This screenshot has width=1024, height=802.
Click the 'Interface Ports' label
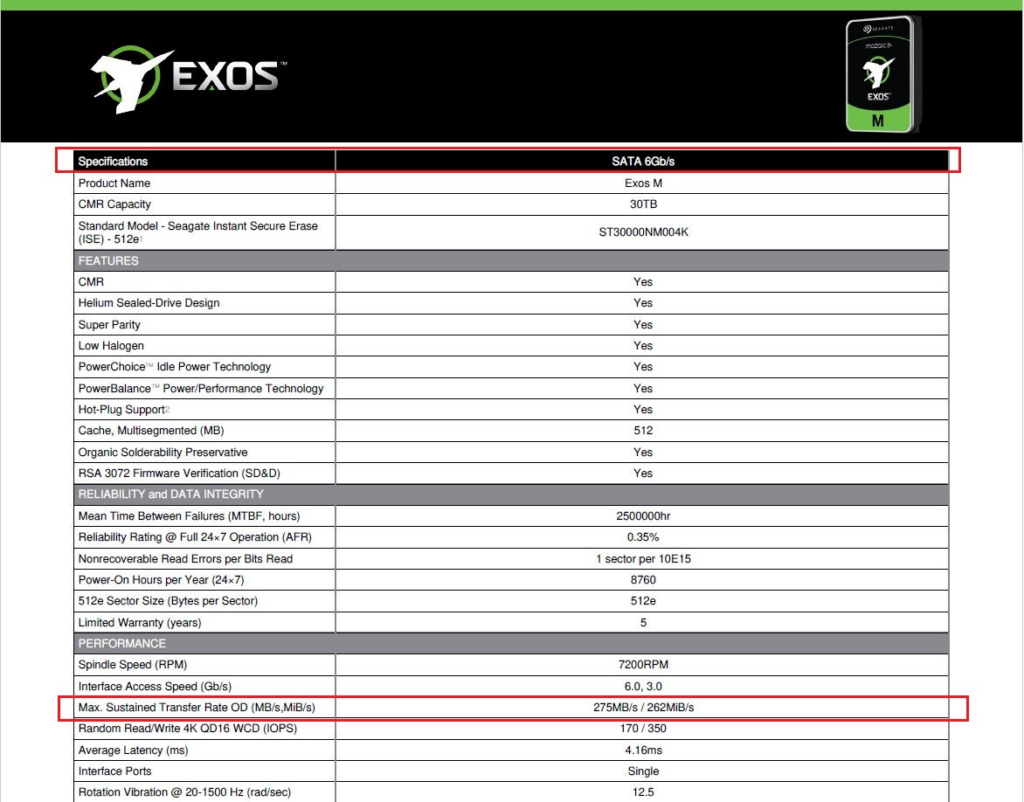114,771
